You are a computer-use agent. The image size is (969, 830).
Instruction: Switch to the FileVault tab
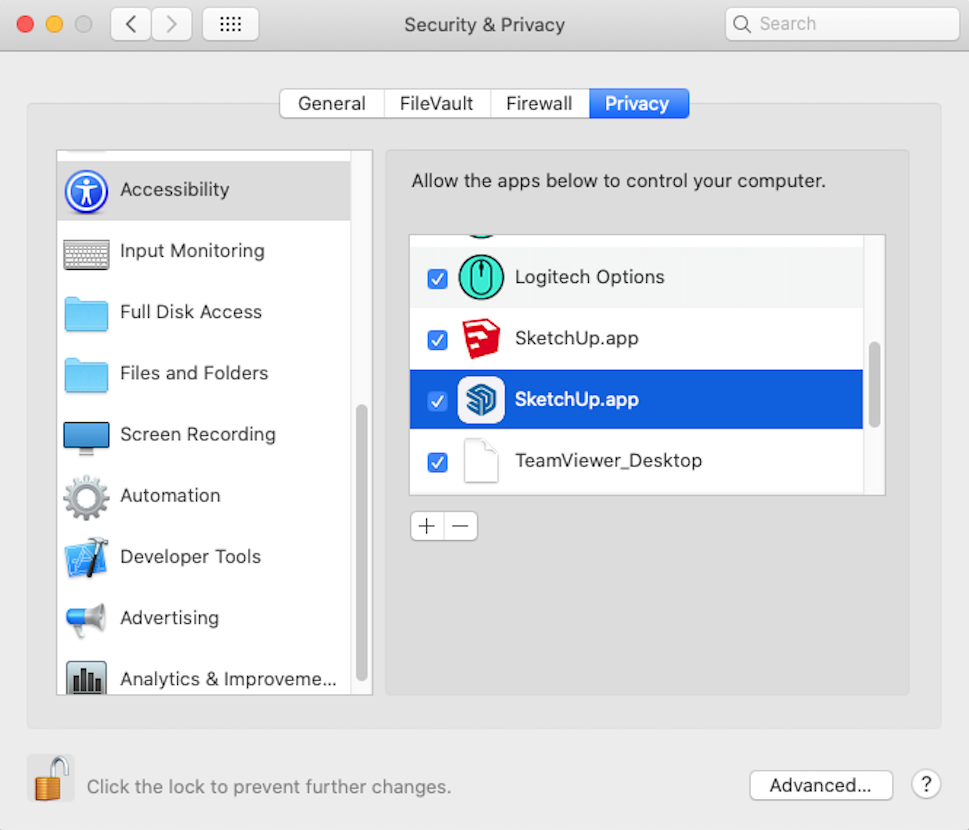[436, 104]
